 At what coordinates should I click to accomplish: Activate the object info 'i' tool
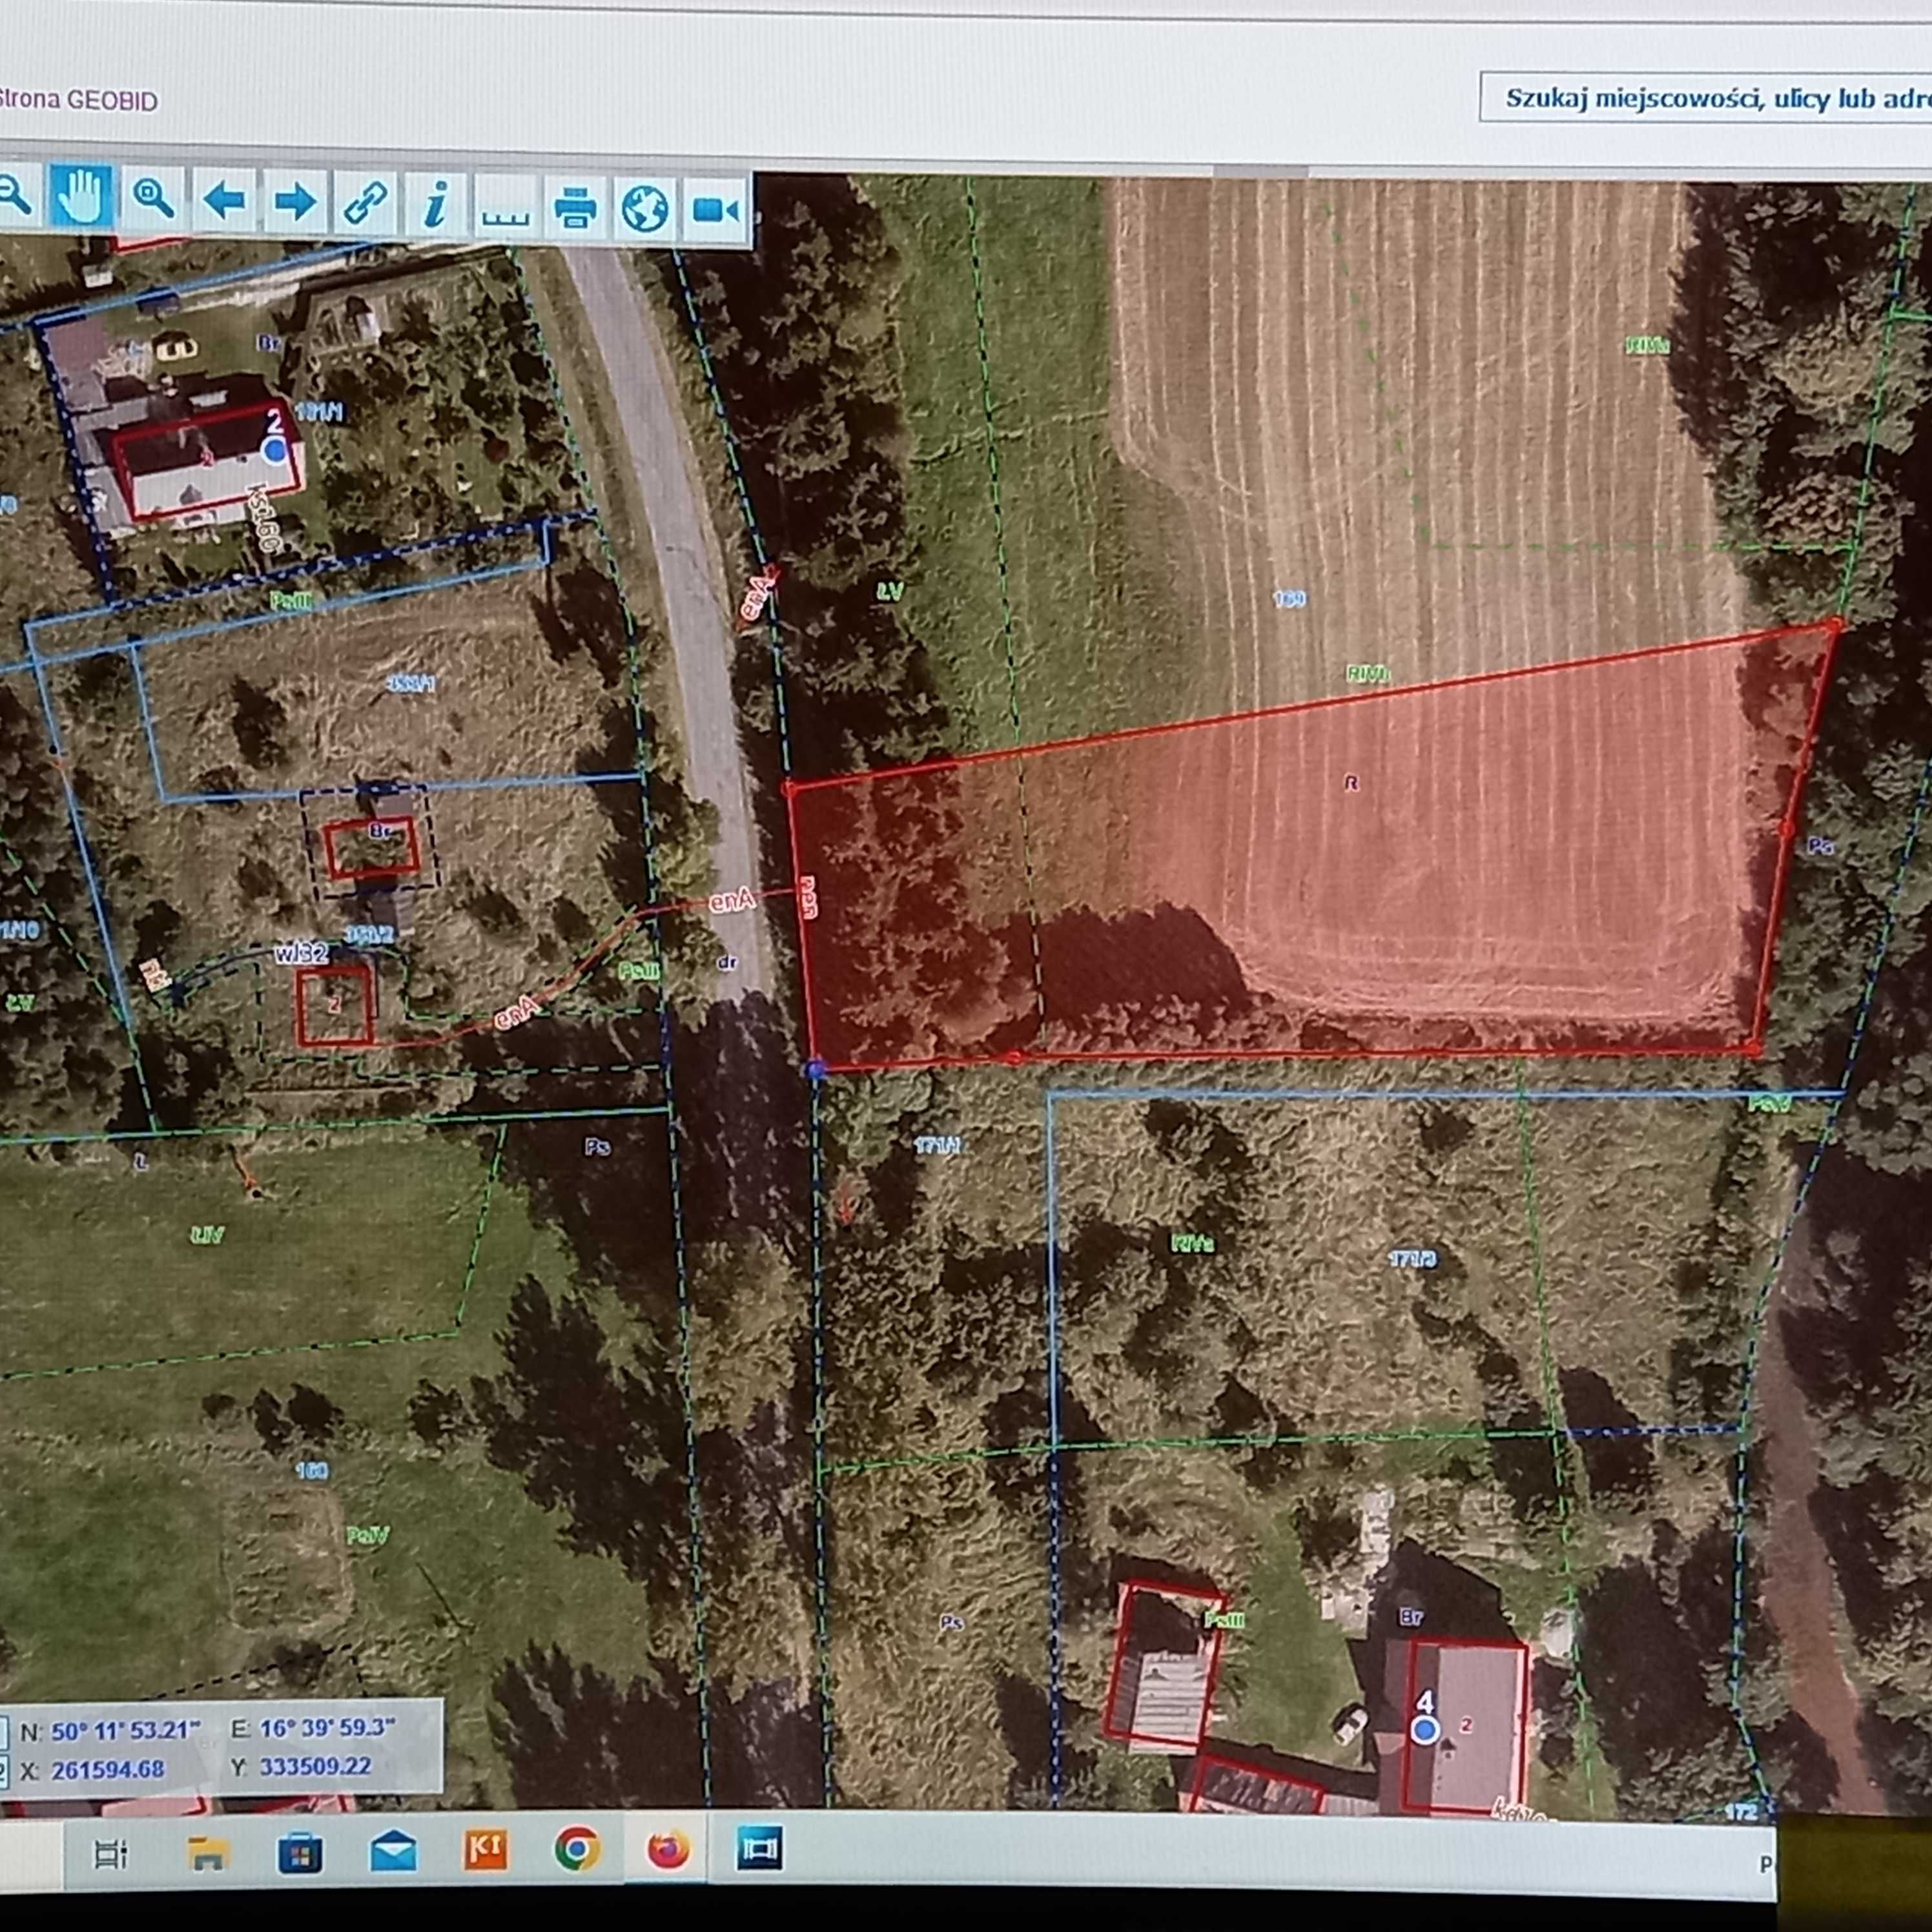pyautogui.click(x=435, y=206)
